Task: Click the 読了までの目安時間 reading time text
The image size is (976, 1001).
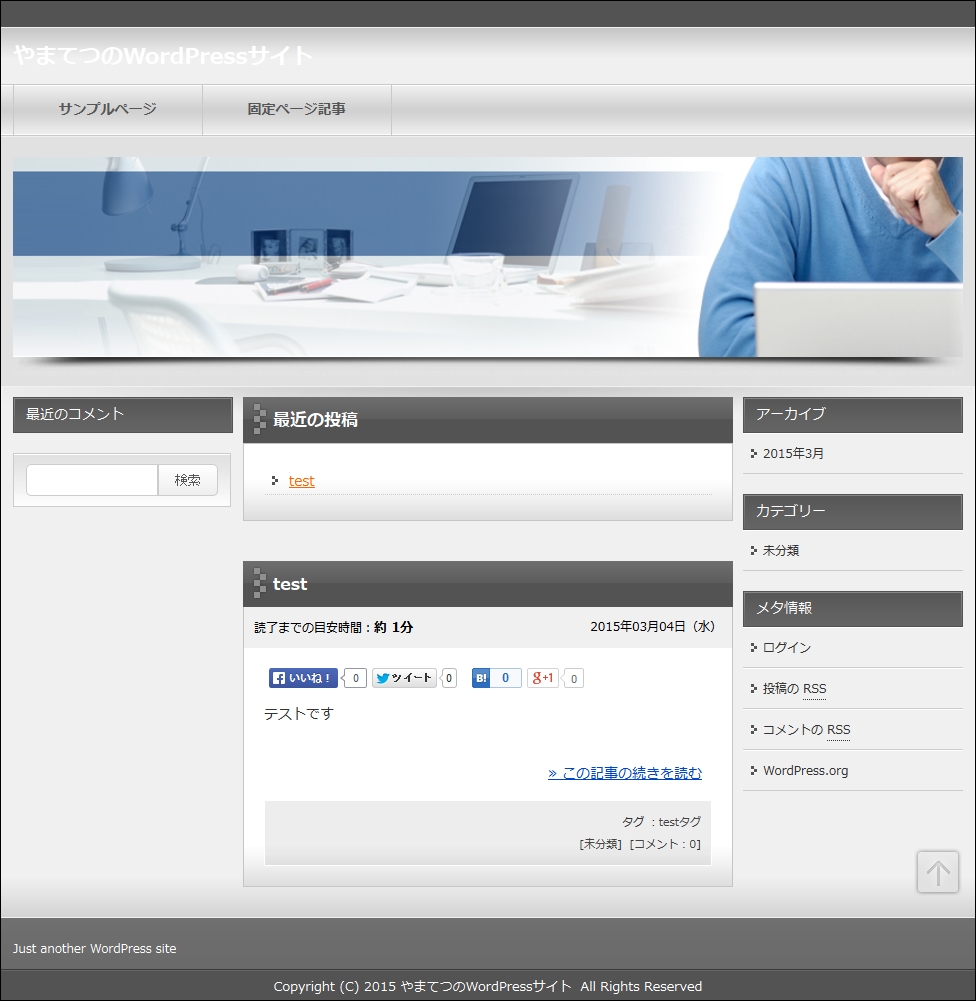Action: tap(334, 628)
